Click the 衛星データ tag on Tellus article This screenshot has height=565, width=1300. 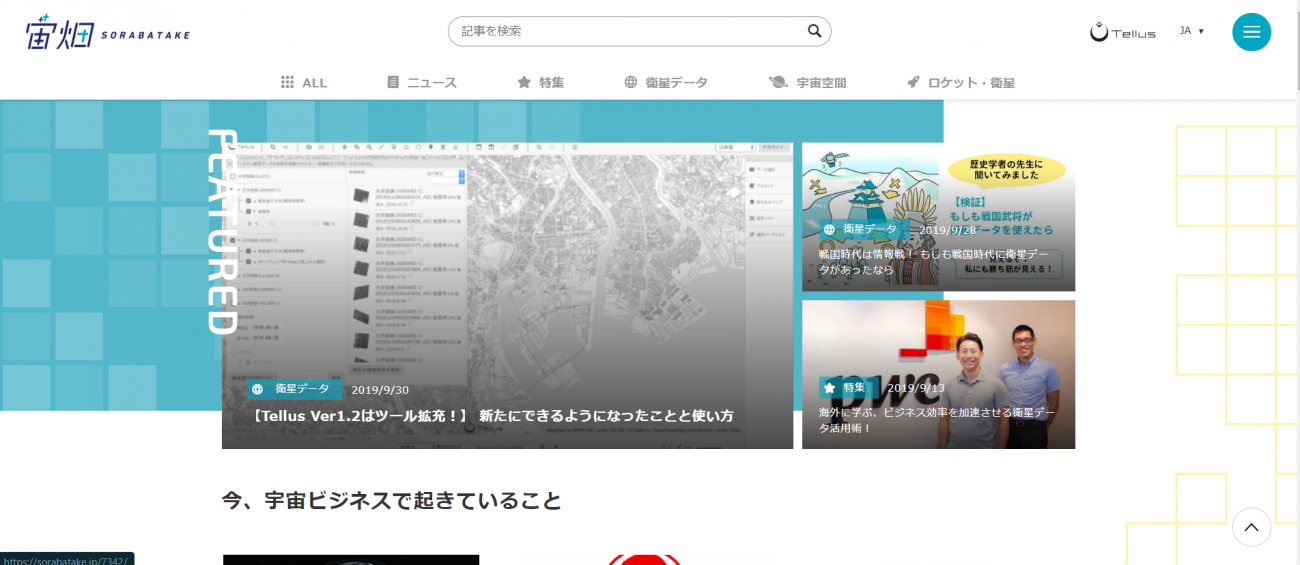click(x=295, y=389)
